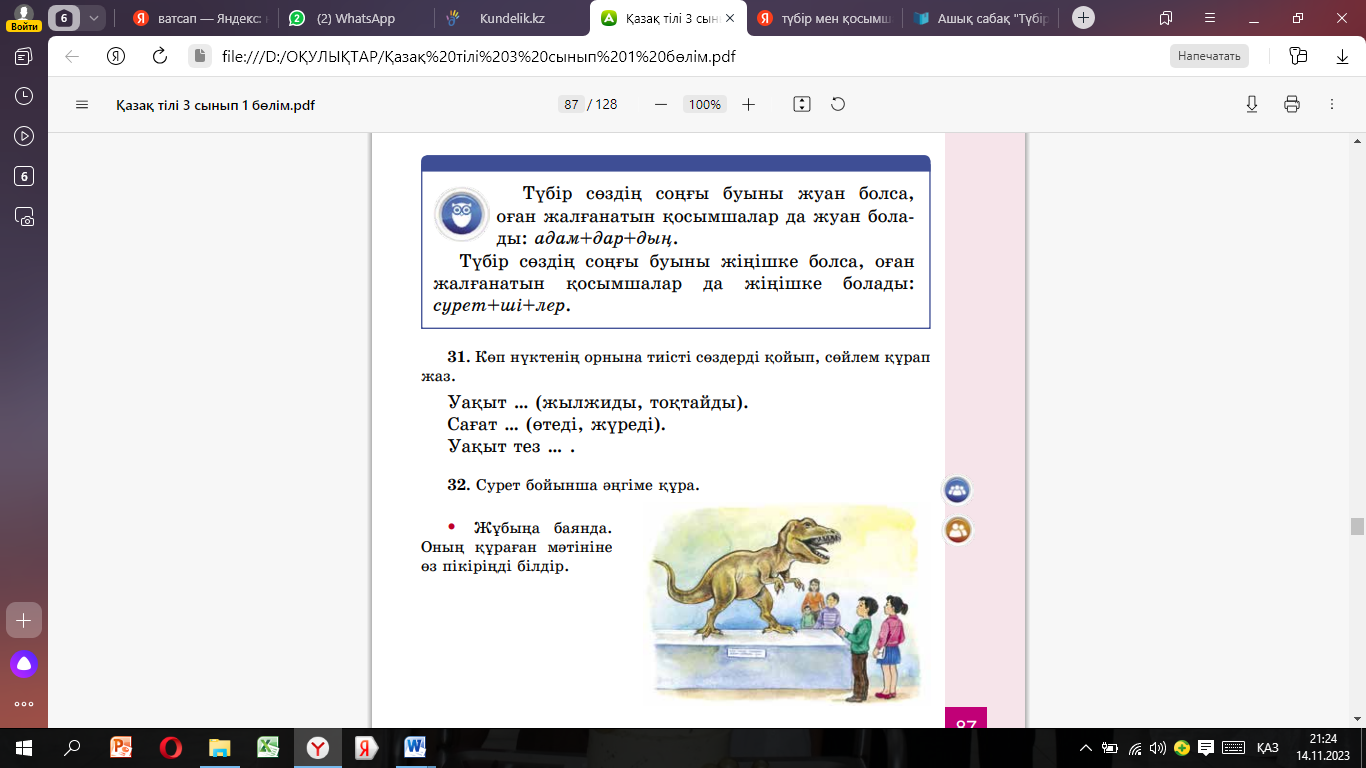Open the screenshot tool in the sidebar
The width and height of the screenshot is (1366, 768).
click(24, 216)
